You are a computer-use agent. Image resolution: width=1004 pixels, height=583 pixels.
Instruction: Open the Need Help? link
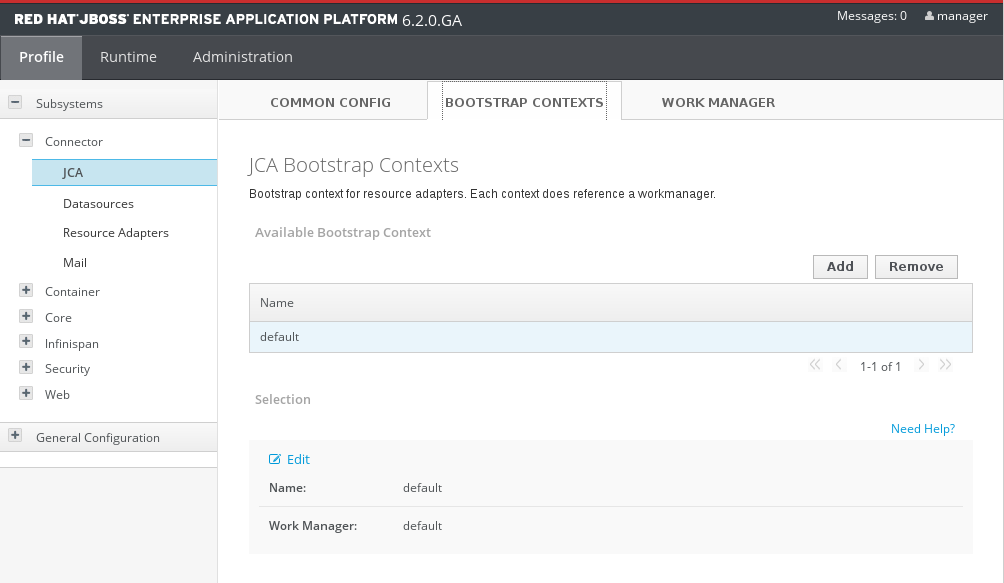click(922, 429)
